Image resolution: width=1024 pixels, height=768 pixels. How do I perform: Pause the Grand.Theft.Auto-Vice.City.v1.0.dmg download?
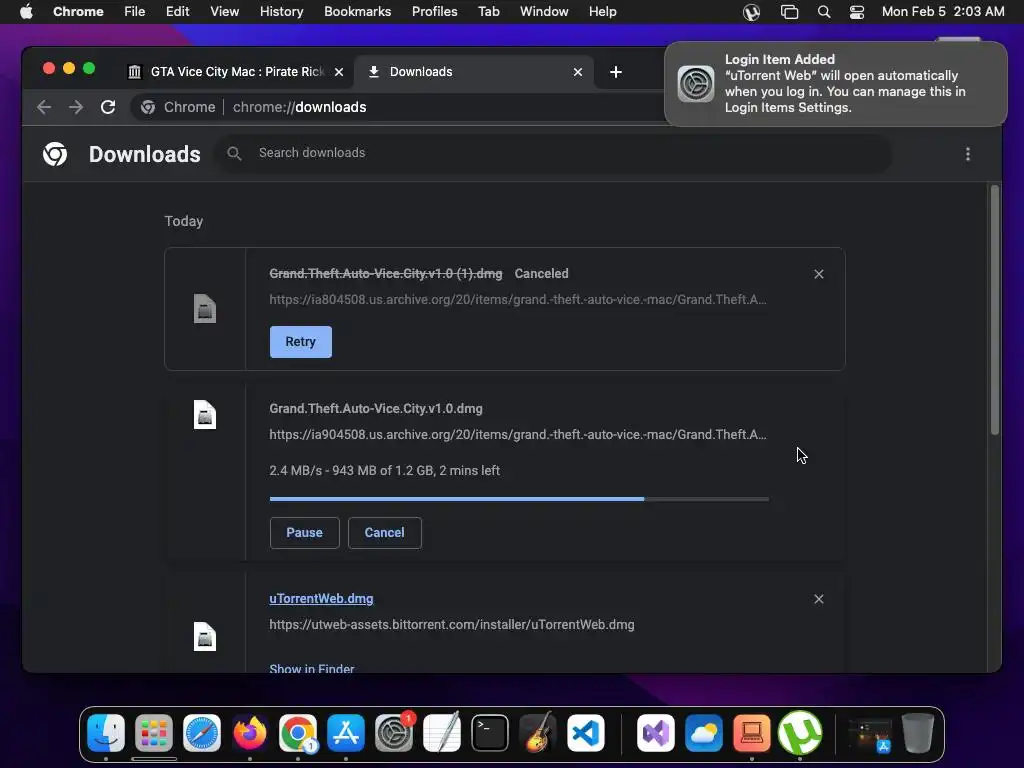(304, 533)
